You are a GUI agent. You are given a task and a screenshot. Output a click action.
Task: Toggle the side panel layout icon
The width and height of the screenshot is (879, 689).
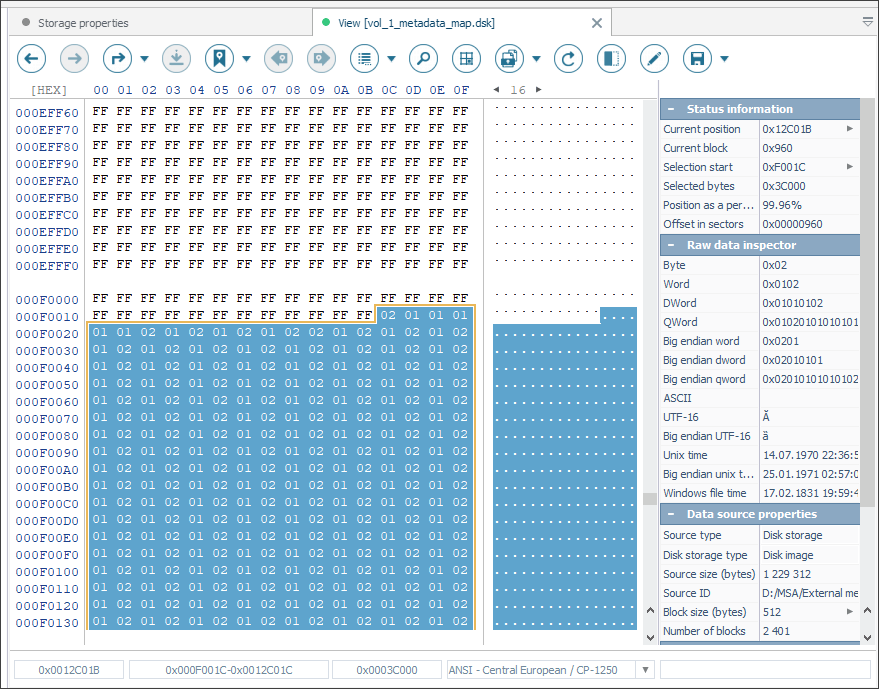pos(611,59)
